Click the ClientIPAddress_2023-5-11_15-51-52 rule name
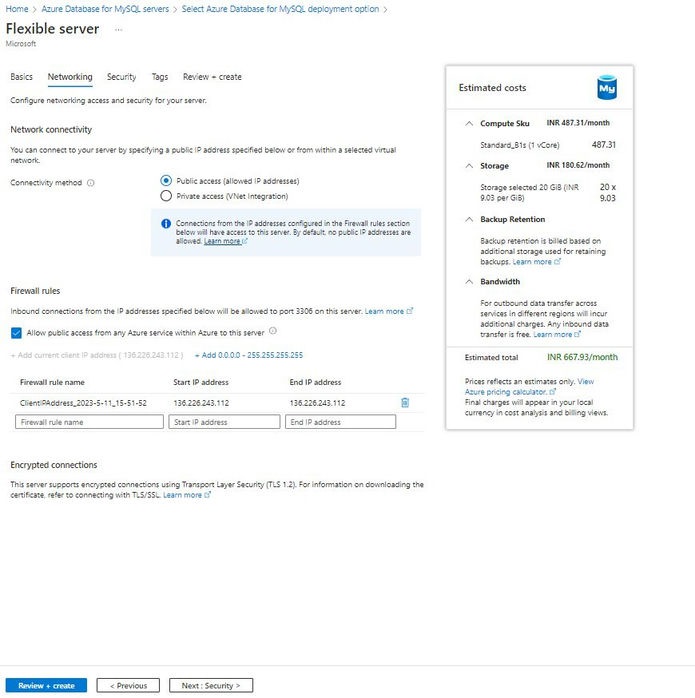This screenshot has width=695, height=698. coord(83,403)
